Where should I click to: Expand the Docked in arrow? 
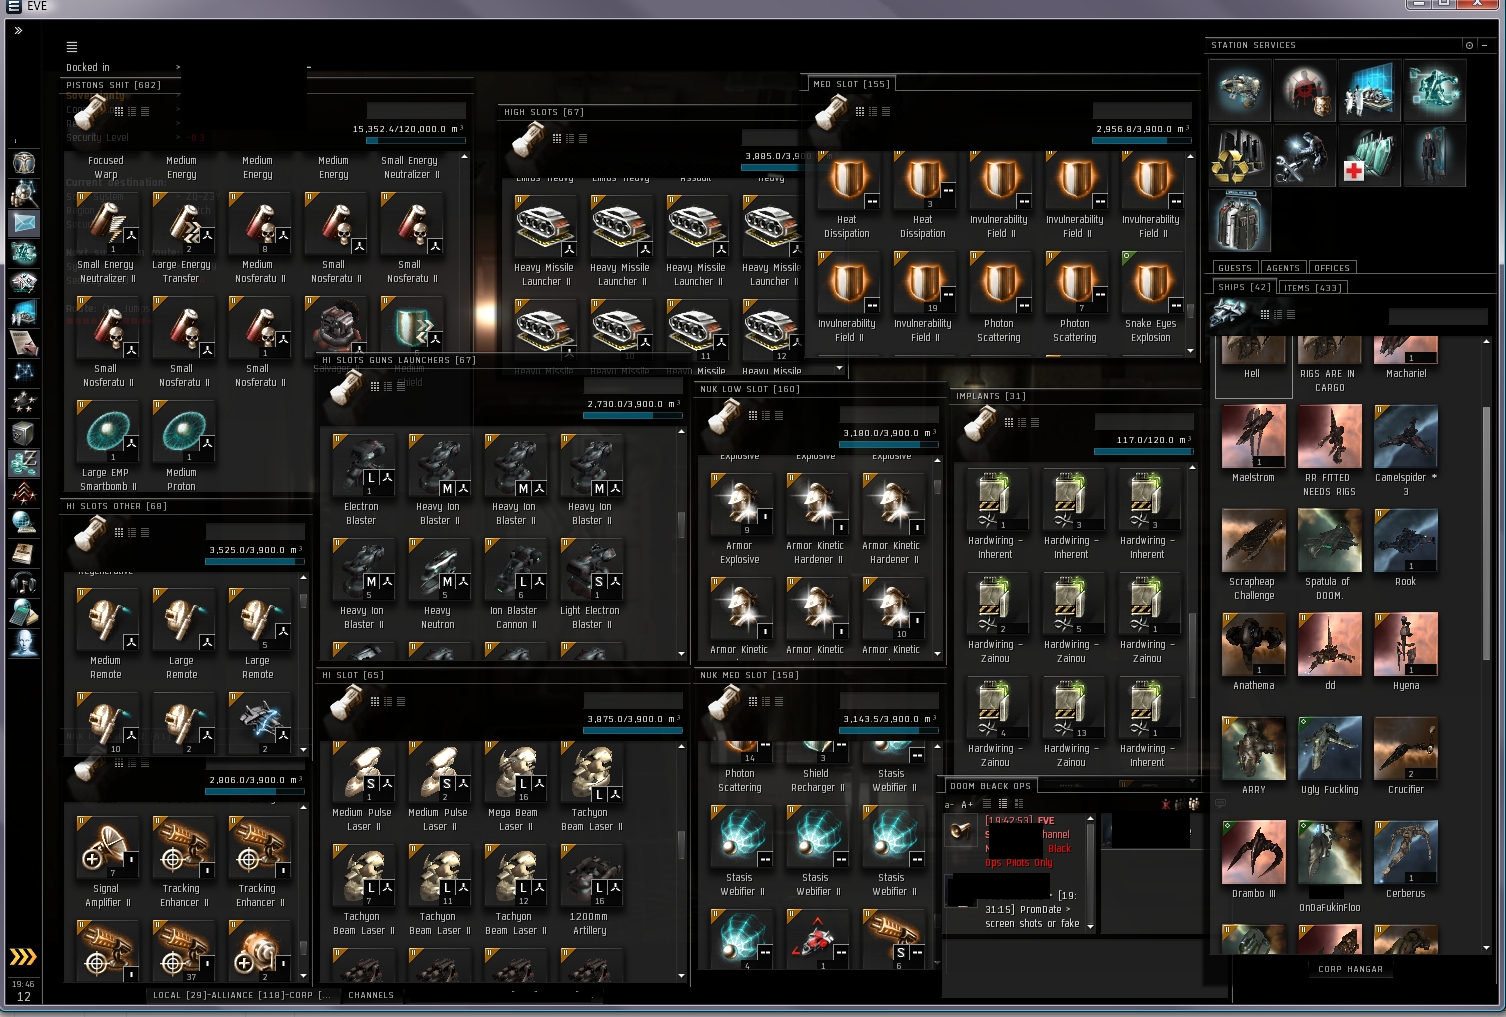[178, 67]
